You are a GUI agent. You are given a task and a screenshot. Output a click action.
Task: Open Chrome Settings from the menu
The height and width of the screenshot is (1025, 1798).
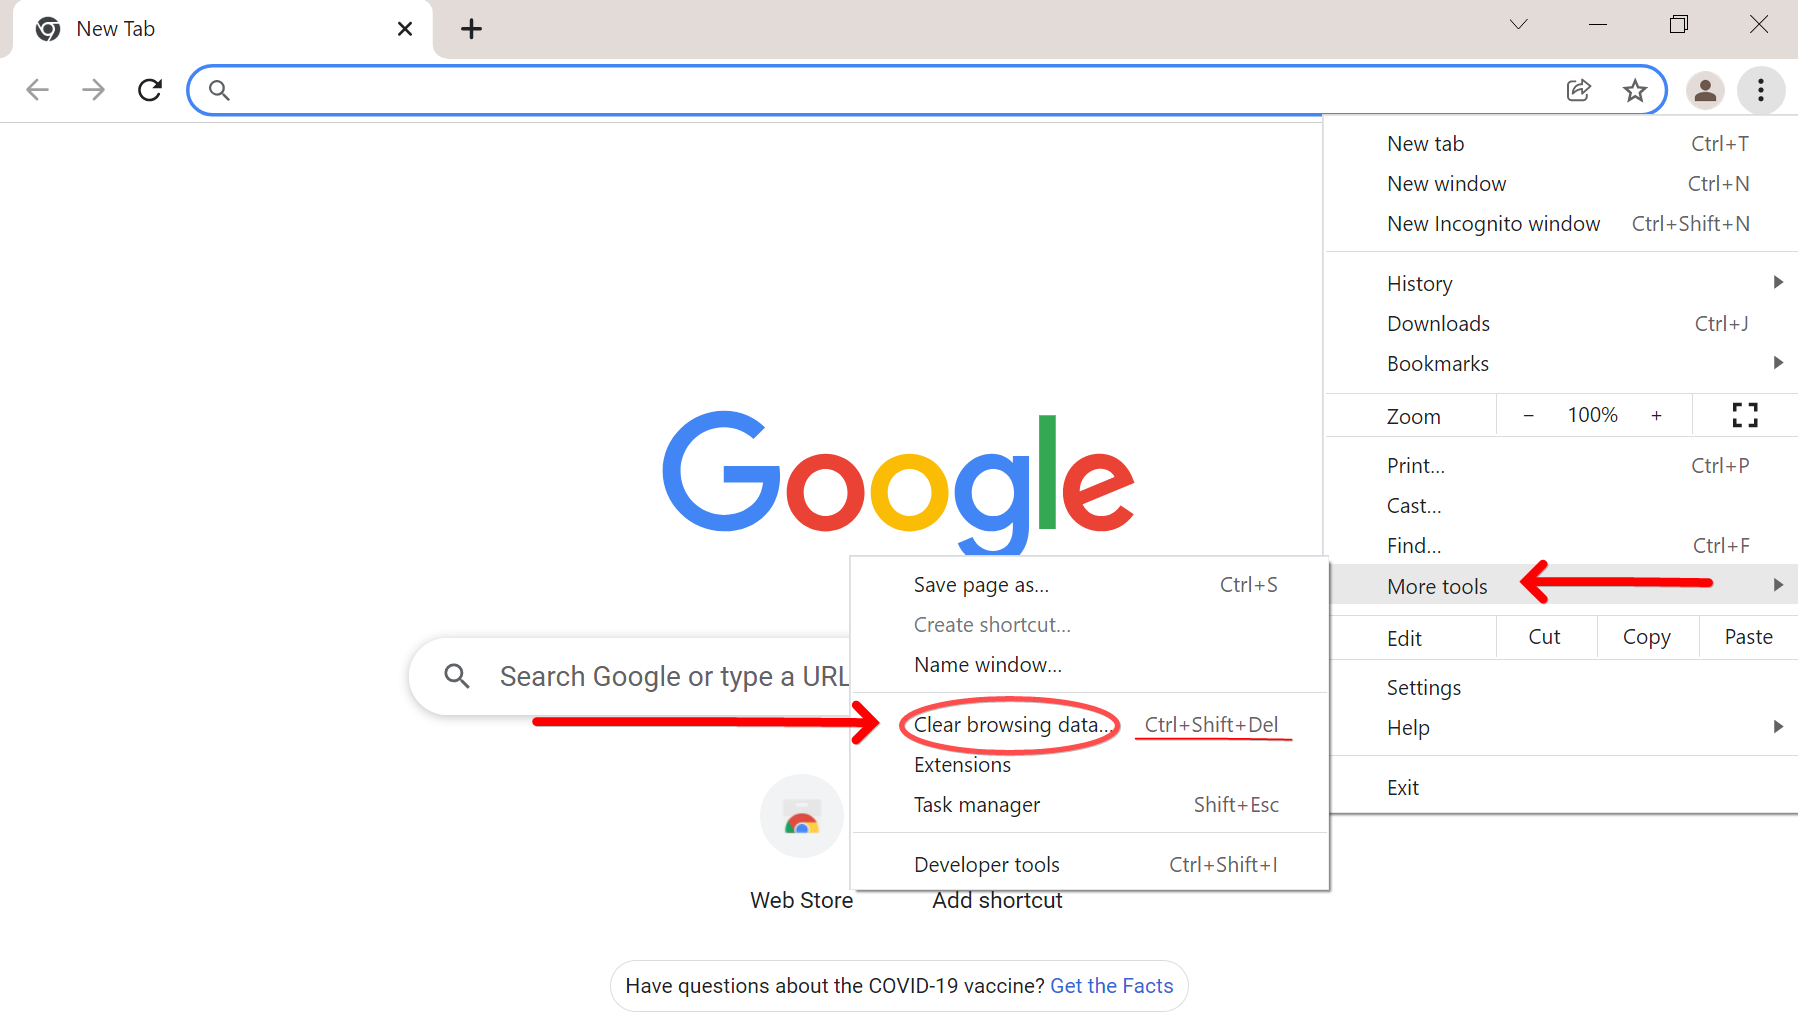pyautogui.click(x=1423, y=687)
